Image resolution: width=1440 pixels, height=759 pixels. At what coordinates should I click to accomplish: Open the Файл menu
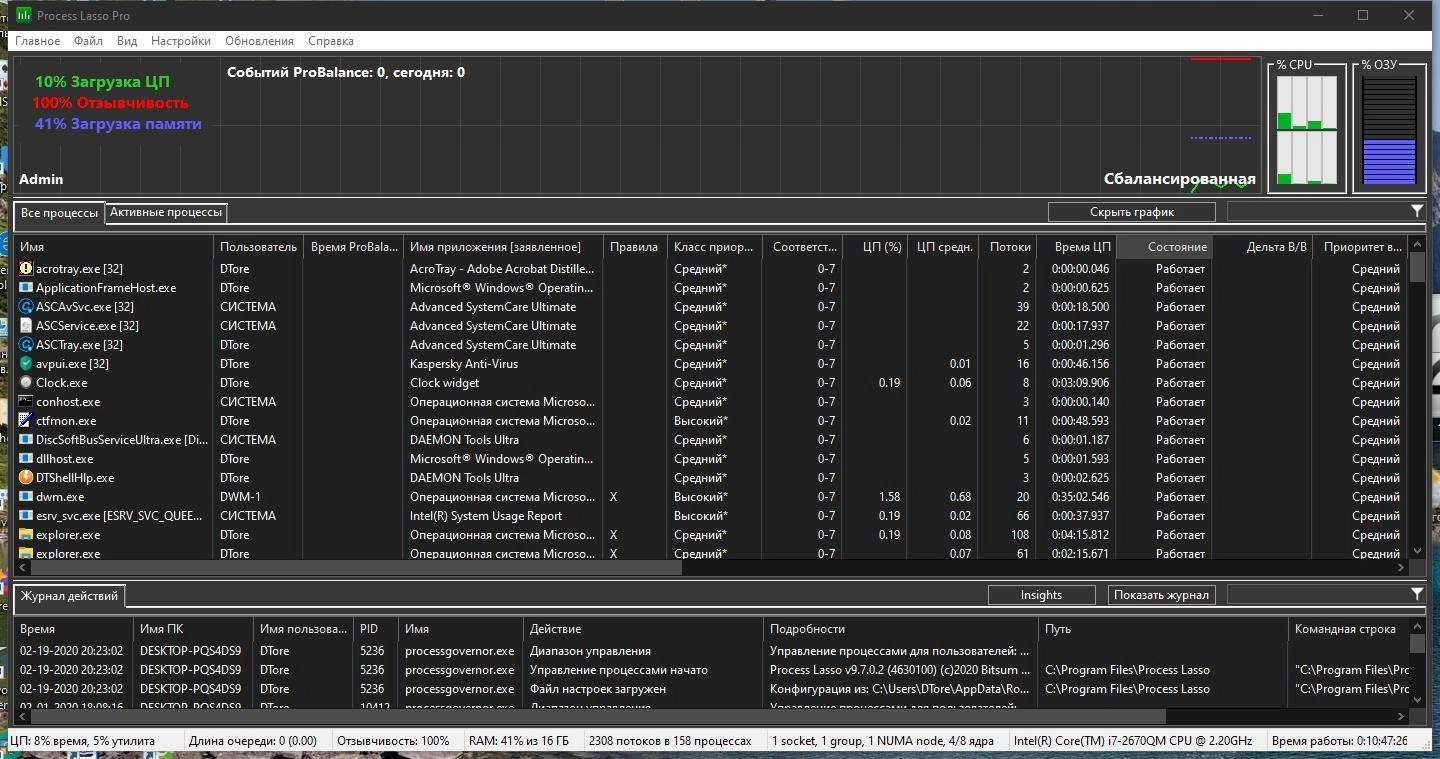88,41
